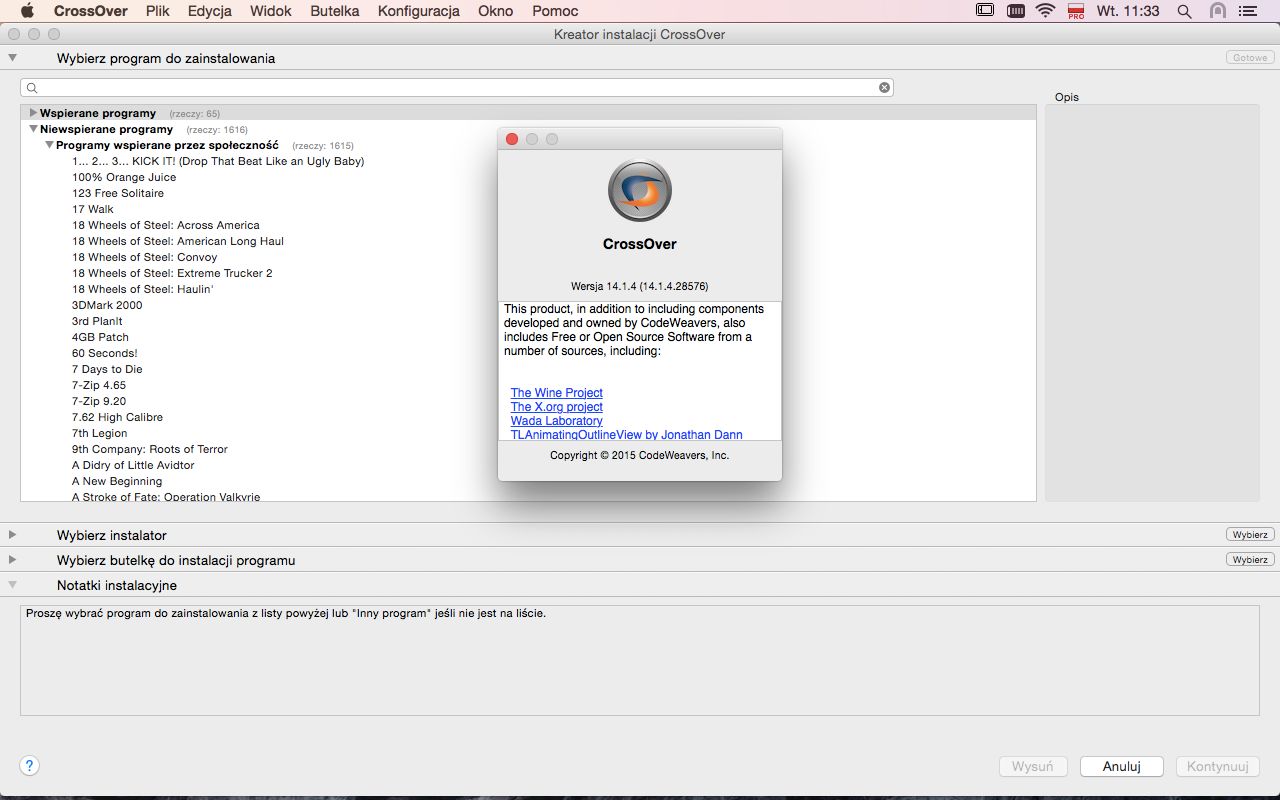Select '17 Walk' entry
The height and width of the screenshot is (800, 1280).
tap(93, 209)
